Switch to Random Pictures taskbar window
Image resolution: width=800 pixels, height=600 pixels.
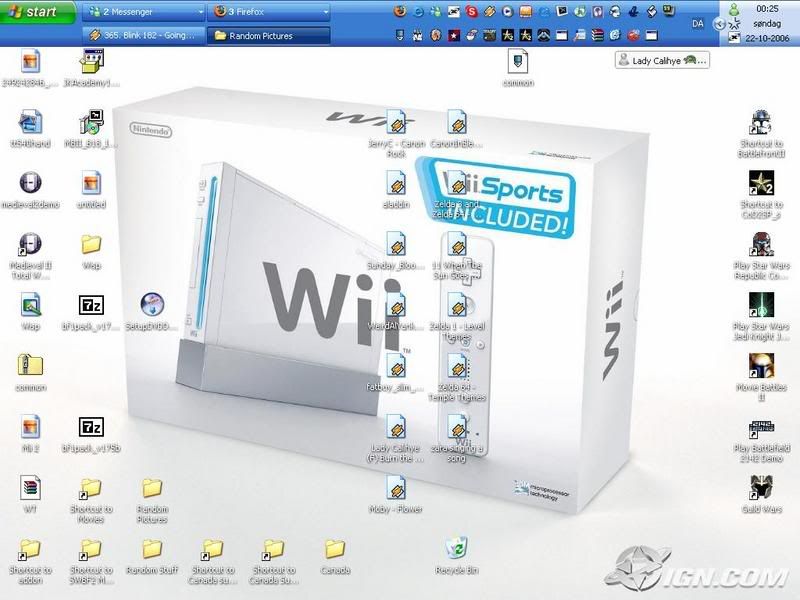tap(269, 36)
